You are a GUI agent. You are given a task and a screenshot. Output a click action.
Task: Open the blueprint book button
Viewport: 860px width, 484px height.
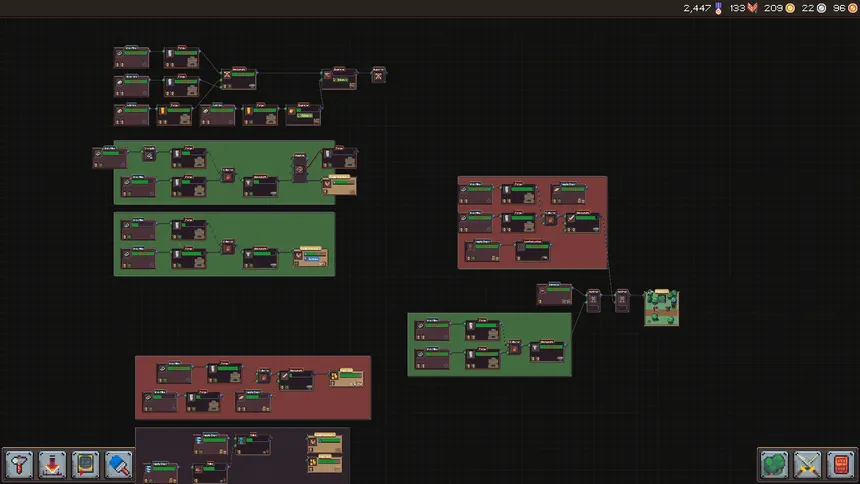[85, 465]
